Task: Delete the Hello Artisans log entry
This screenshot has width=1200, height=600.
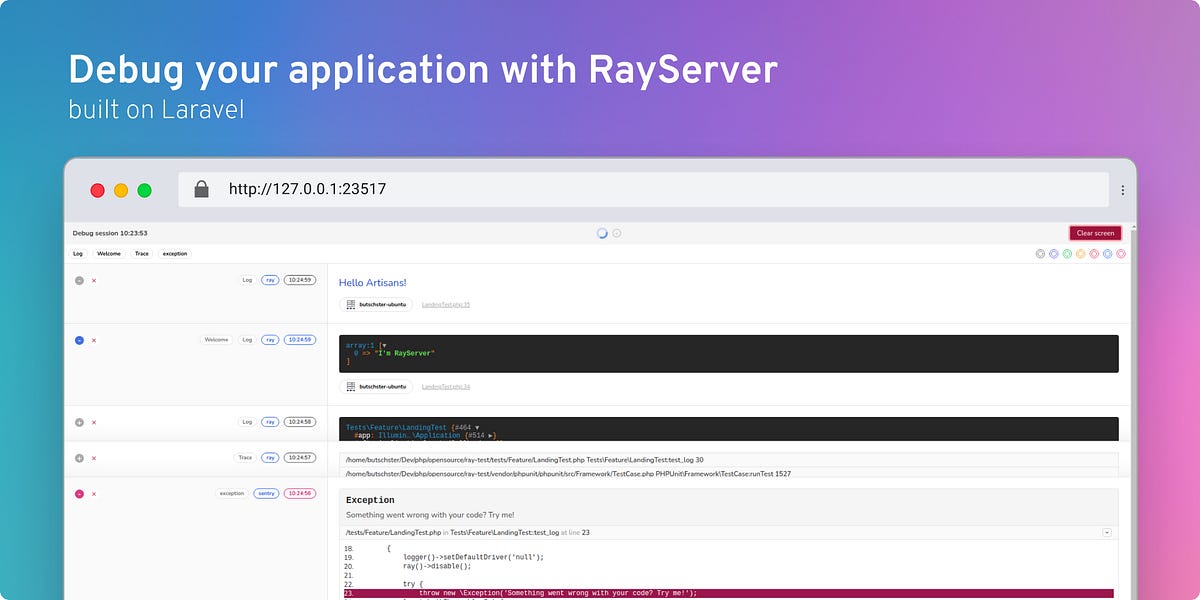Action: [x=94, y=281]
